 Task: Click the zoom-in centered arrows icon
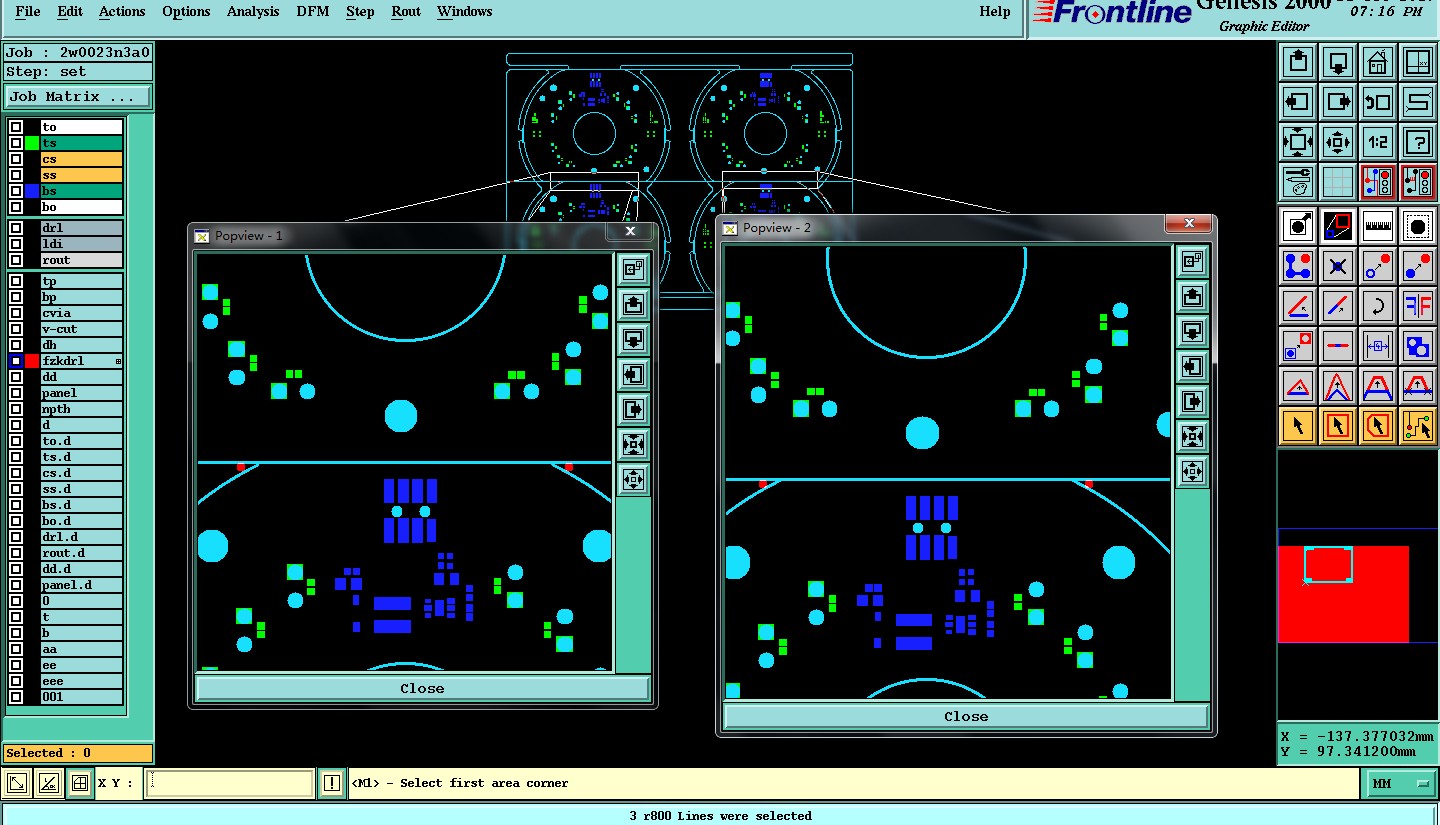tap(1338, 142)
